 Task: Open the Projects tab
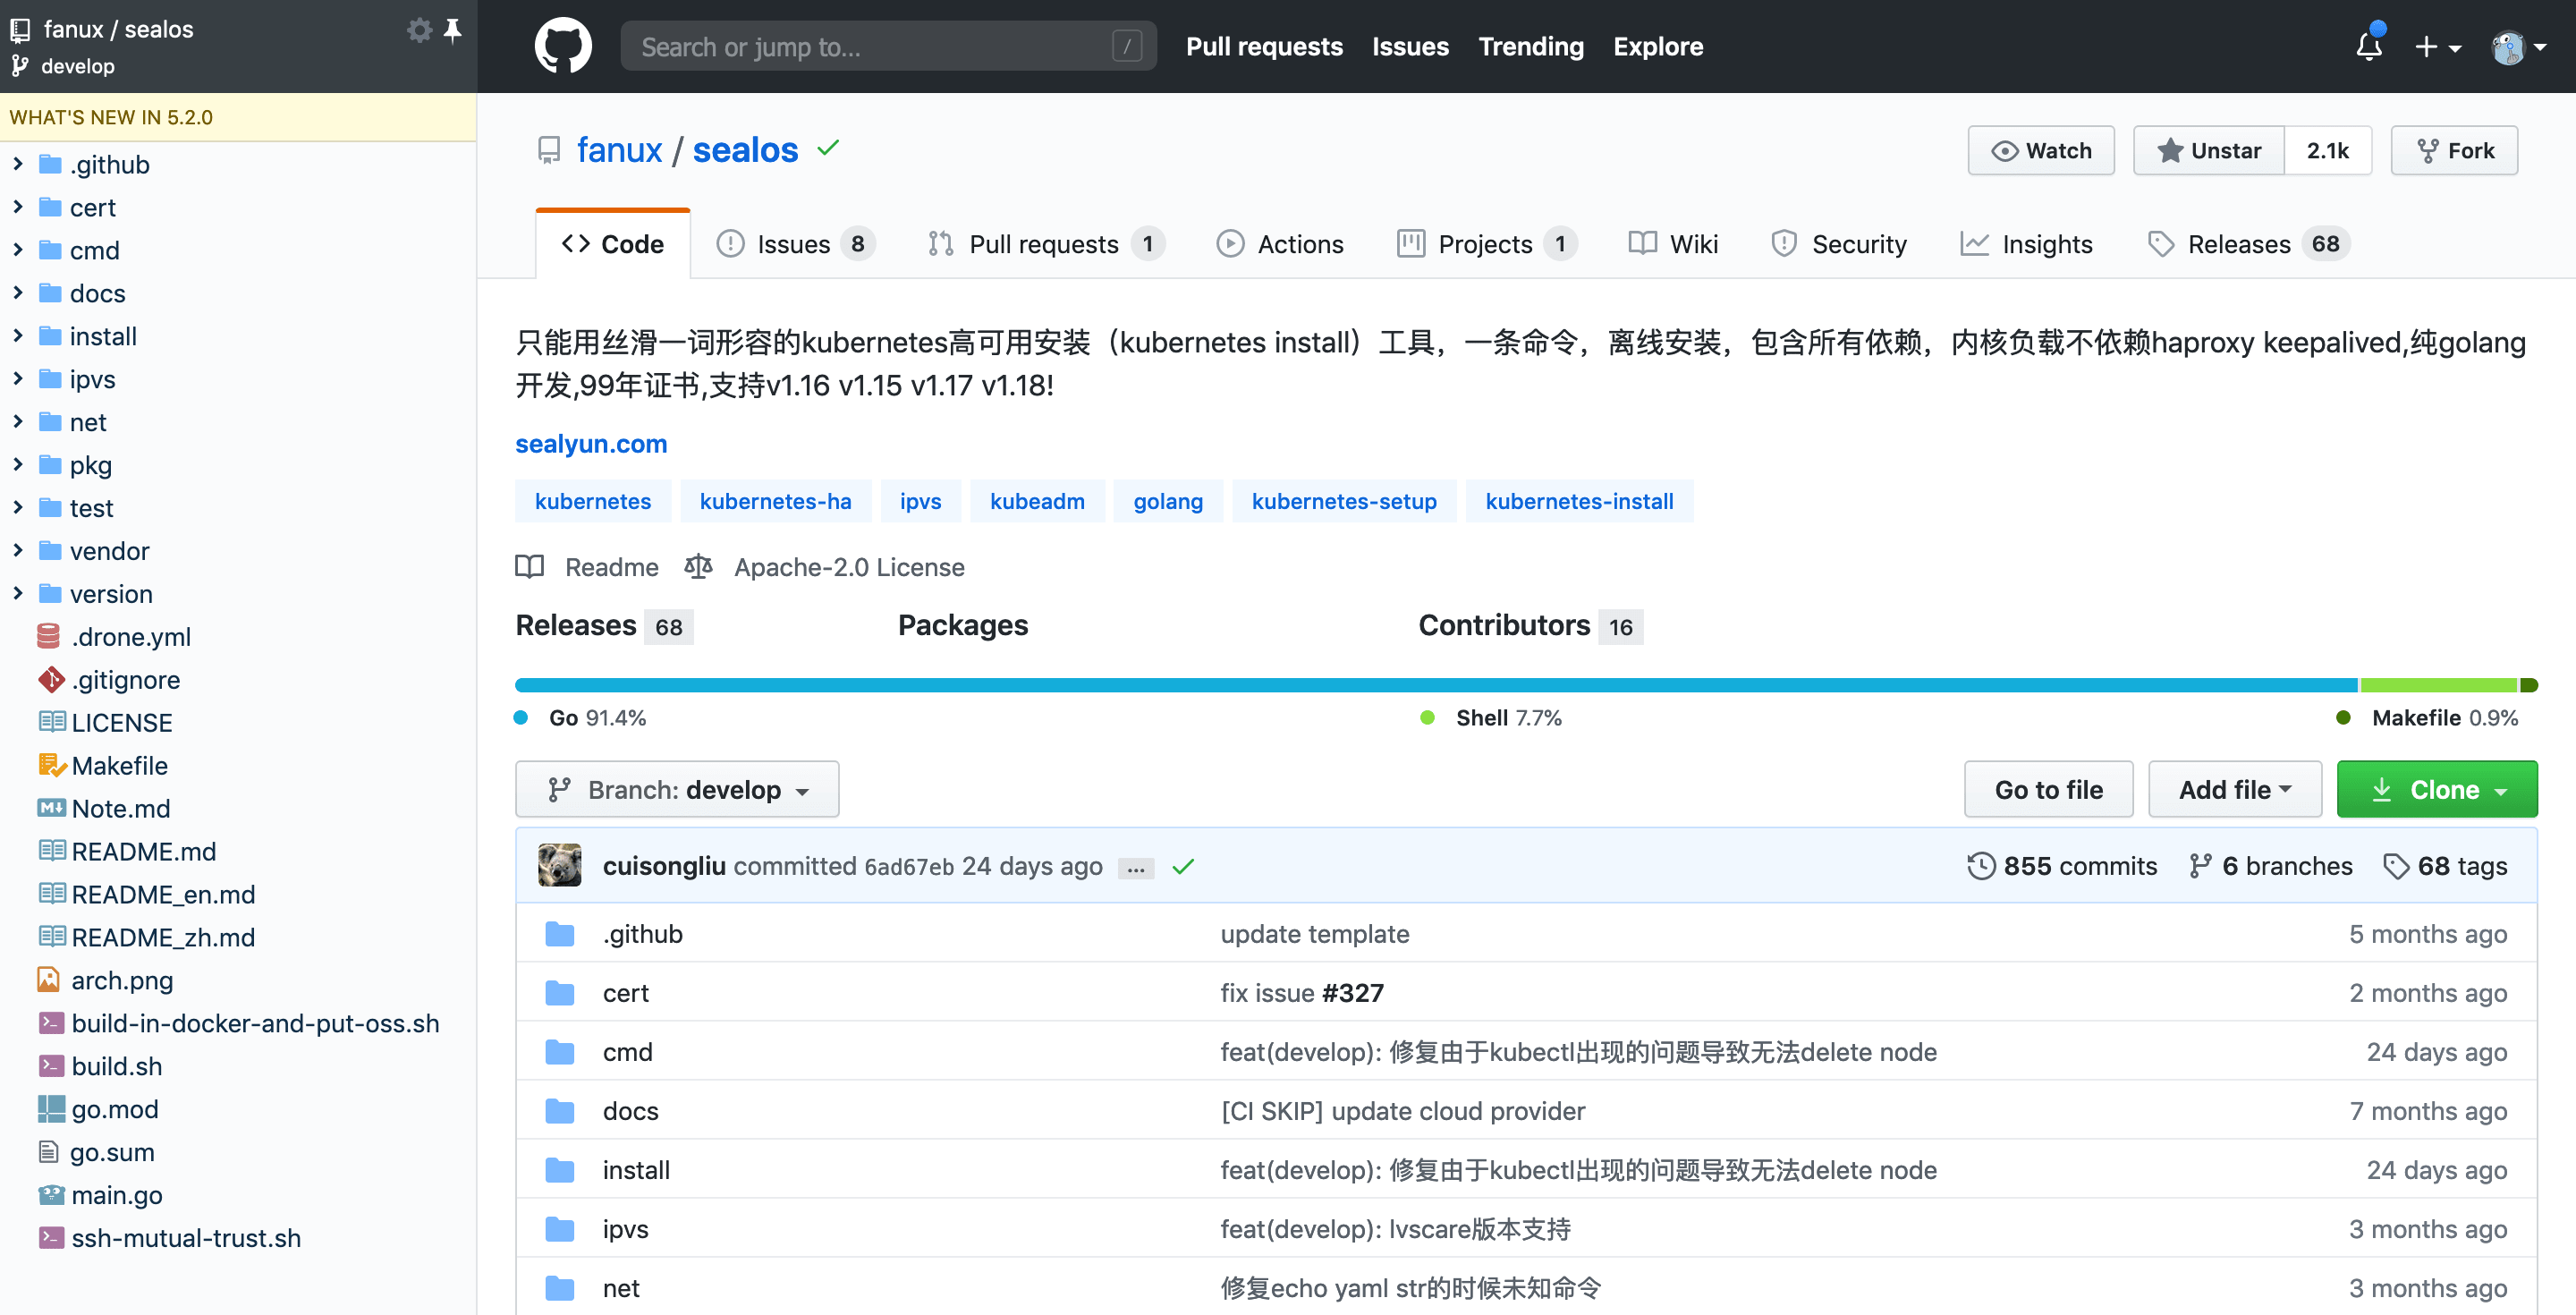point(1487,244)
